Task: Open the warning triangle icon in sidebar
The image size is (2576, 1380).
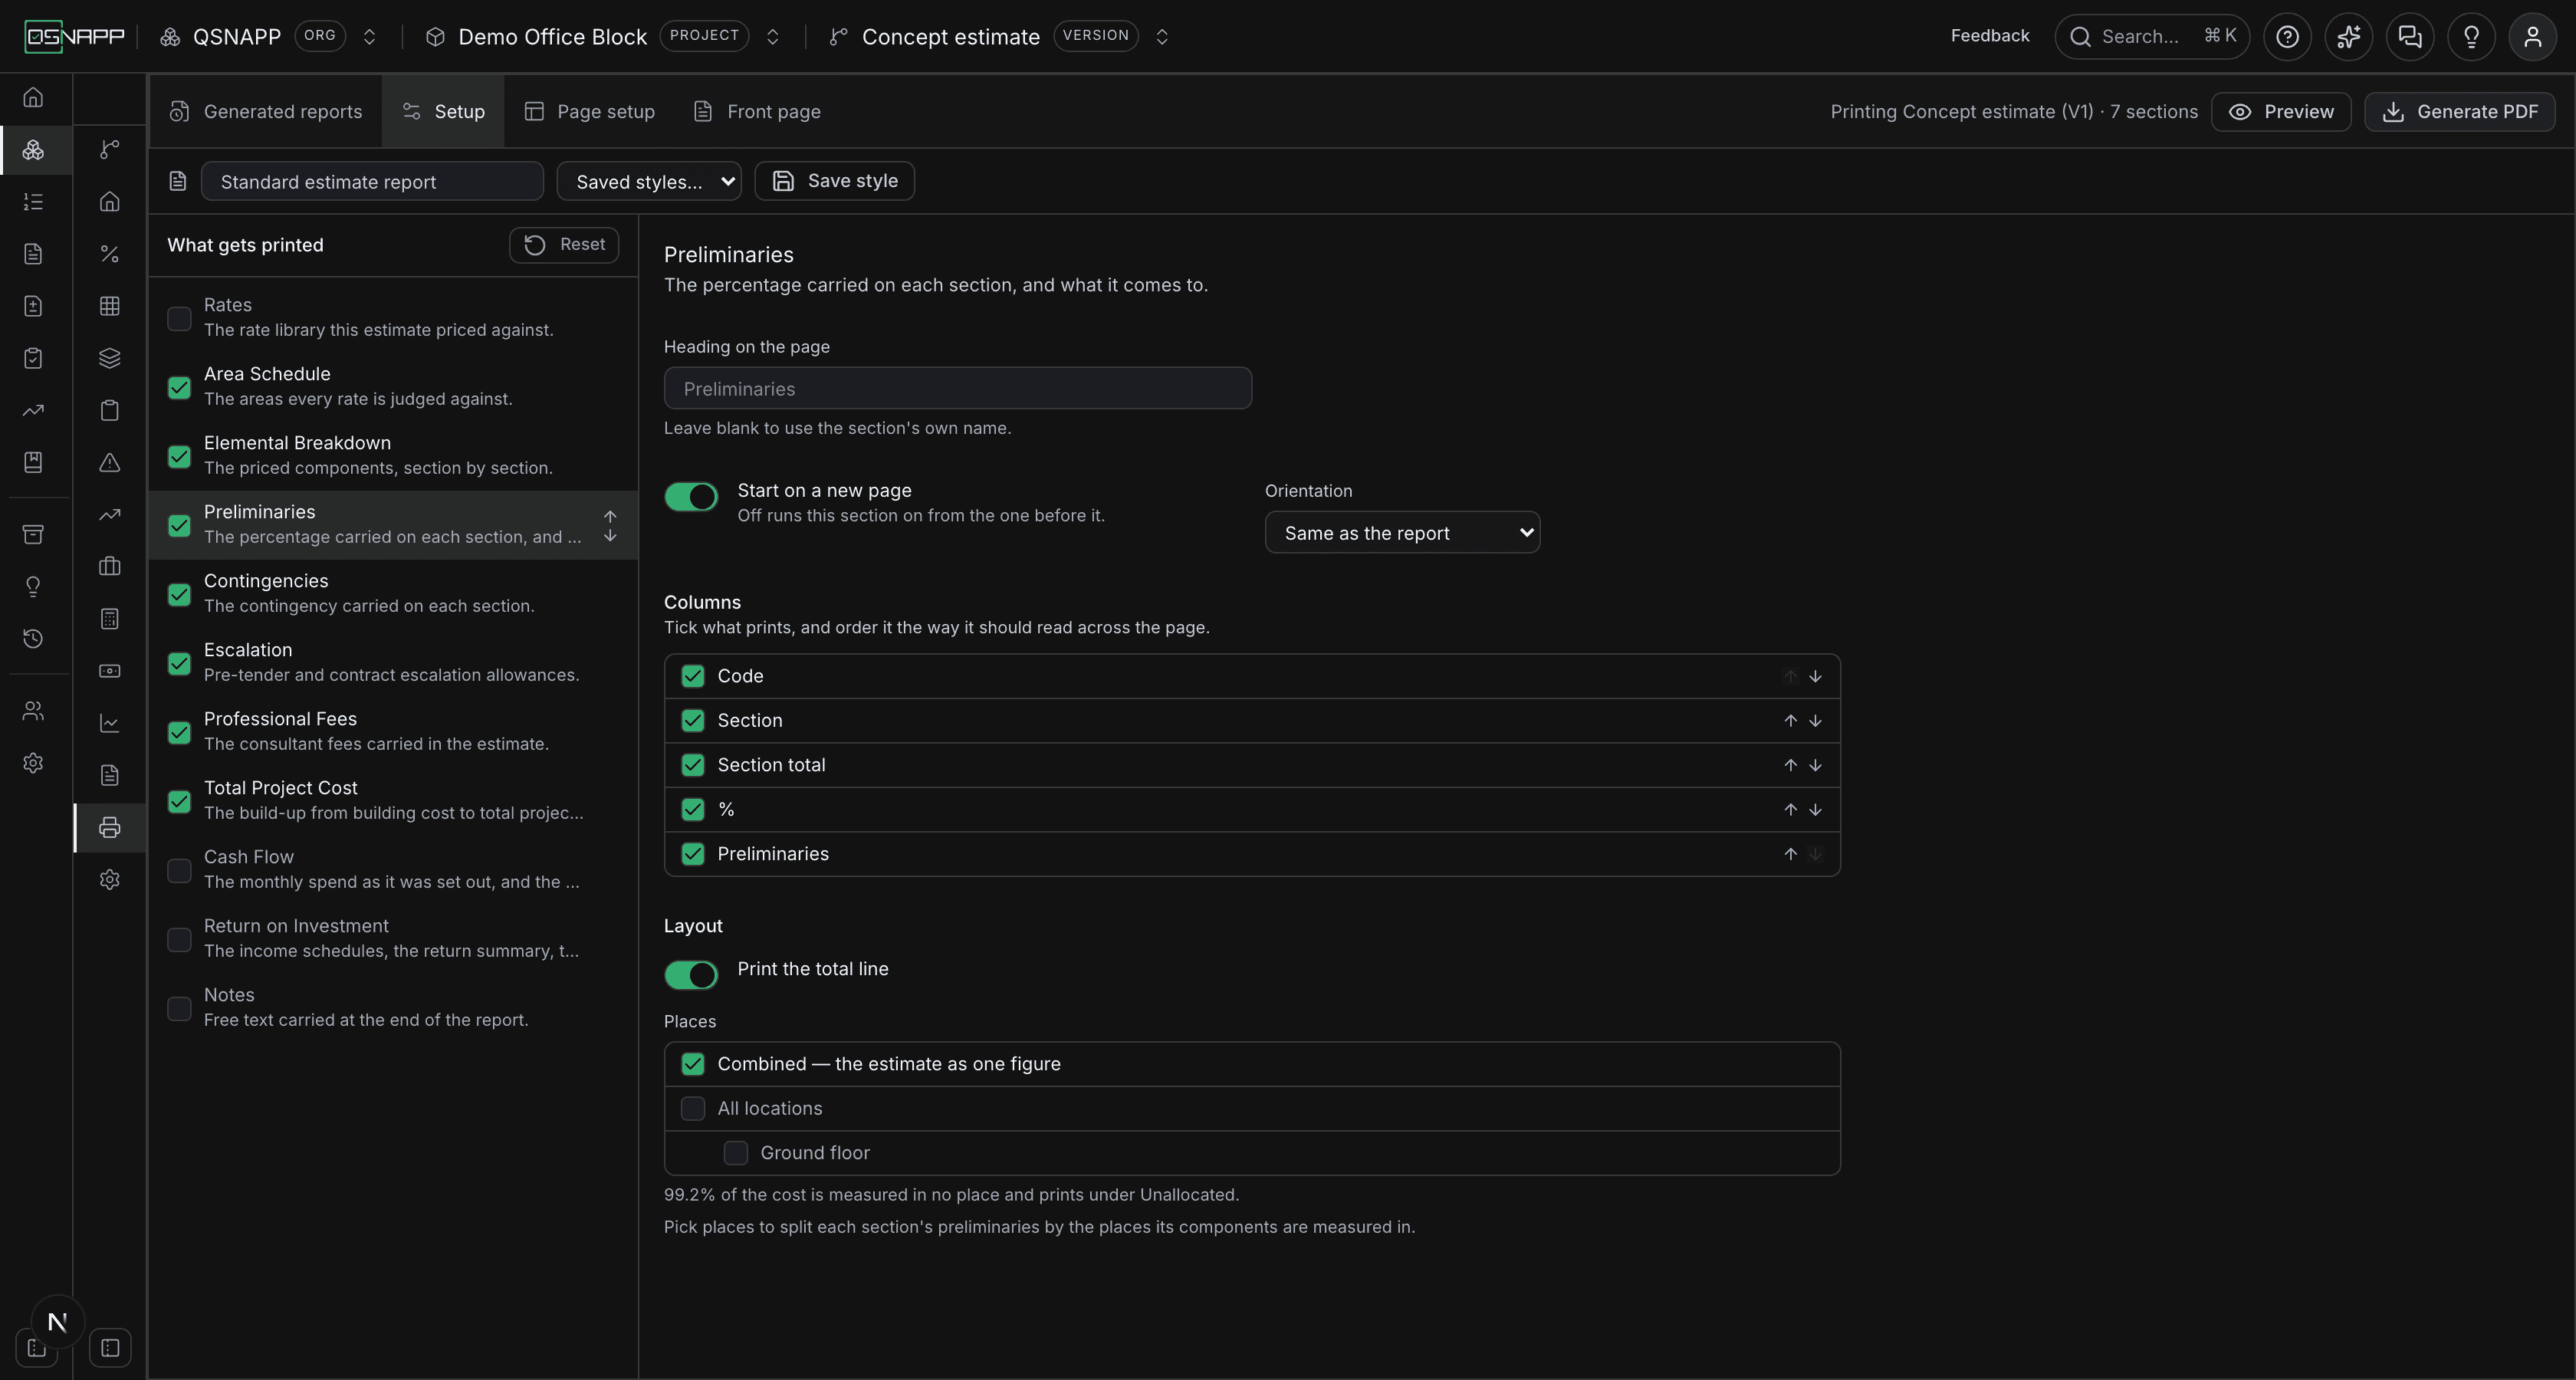Action: [110, 462]
